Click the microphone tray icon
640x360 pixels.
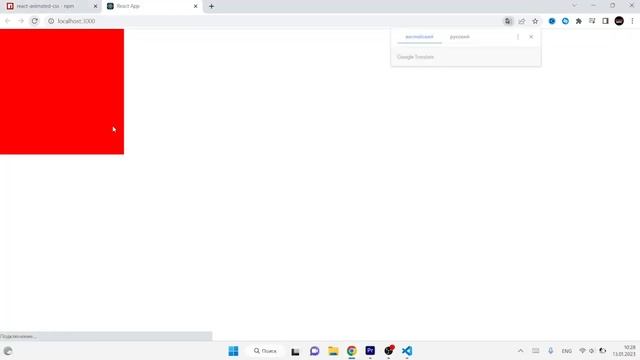551,351
